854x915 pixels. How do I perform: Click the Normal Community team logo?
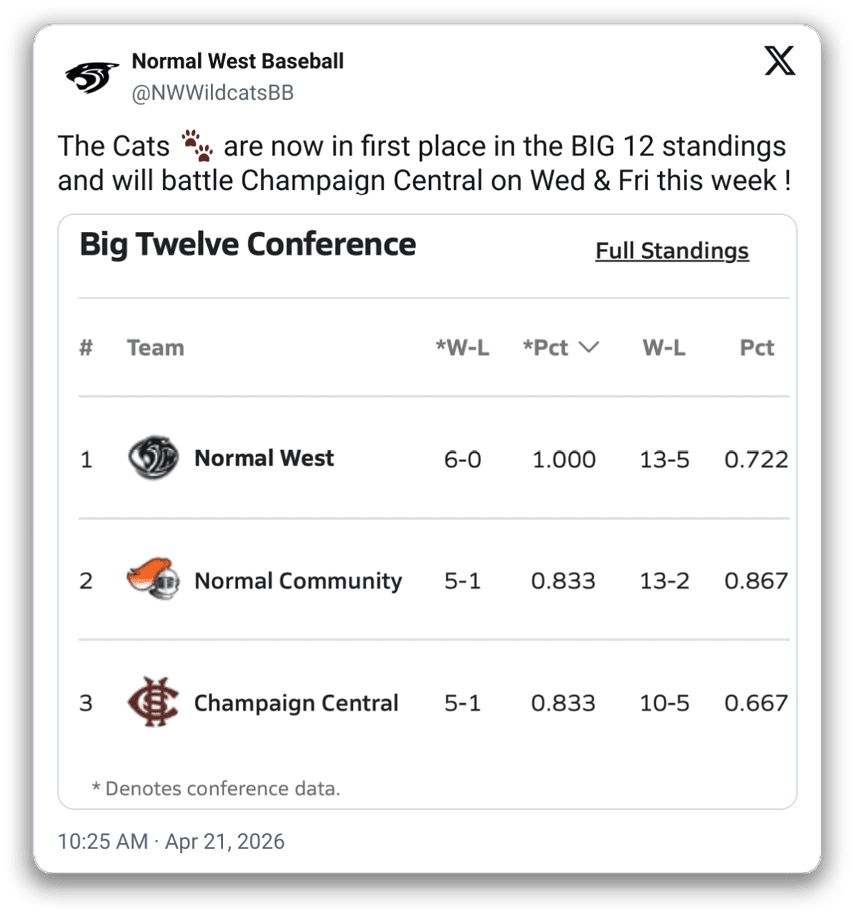(x=153, y=580)
